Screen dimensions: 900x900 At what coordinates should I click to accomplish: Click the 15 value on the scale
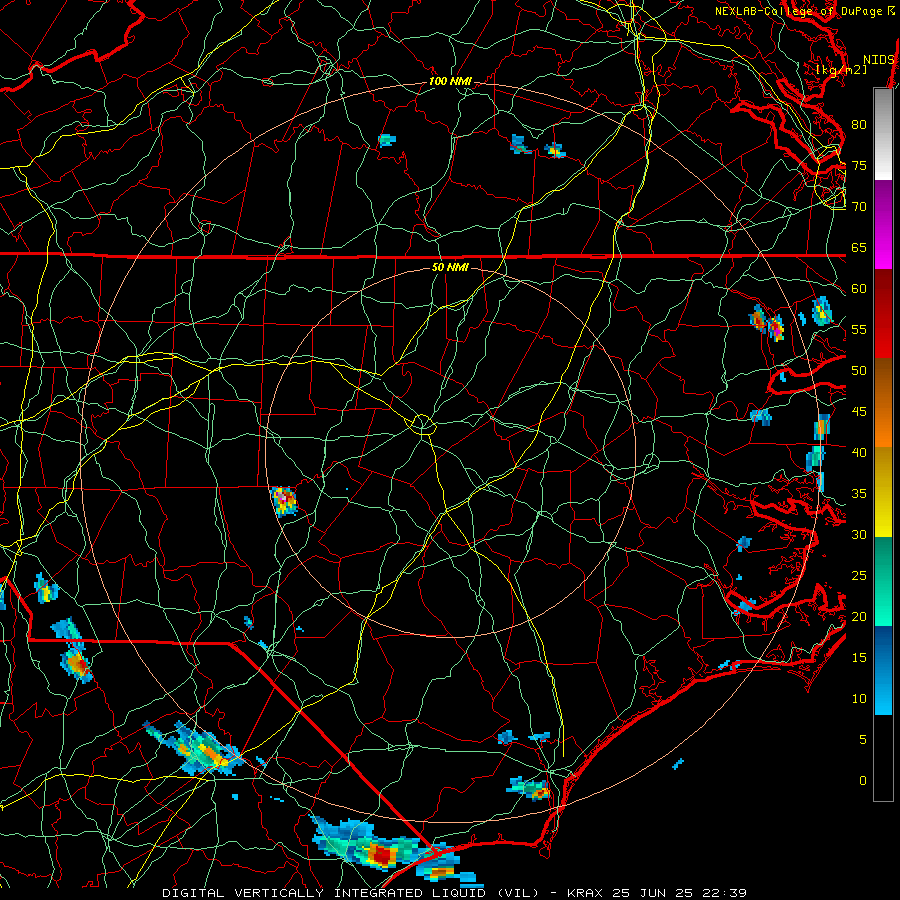click(x=859, y=658)
